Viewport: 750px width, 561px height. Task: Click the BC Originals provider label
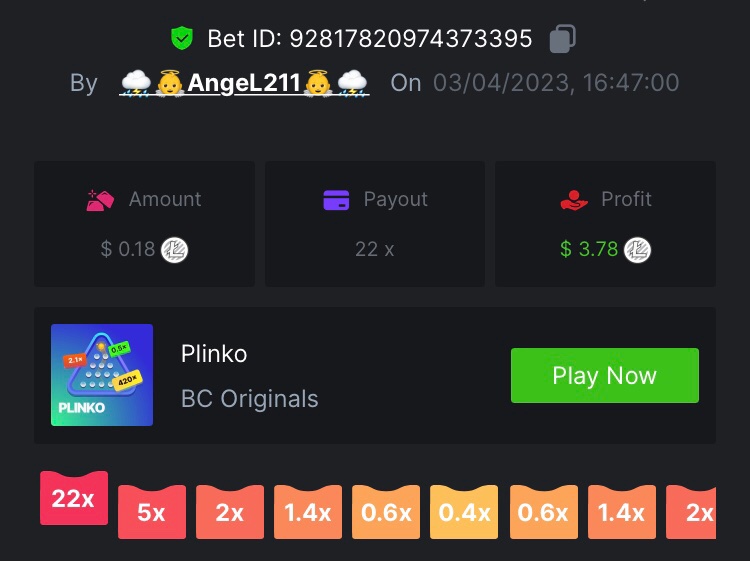[x=250, y=398]
